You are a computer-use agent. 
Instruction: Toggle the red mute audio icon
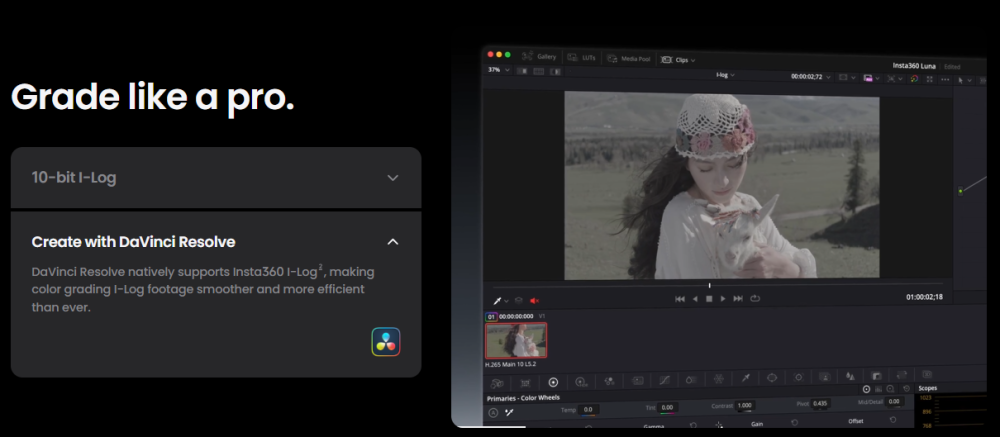(x=534, y=300)
